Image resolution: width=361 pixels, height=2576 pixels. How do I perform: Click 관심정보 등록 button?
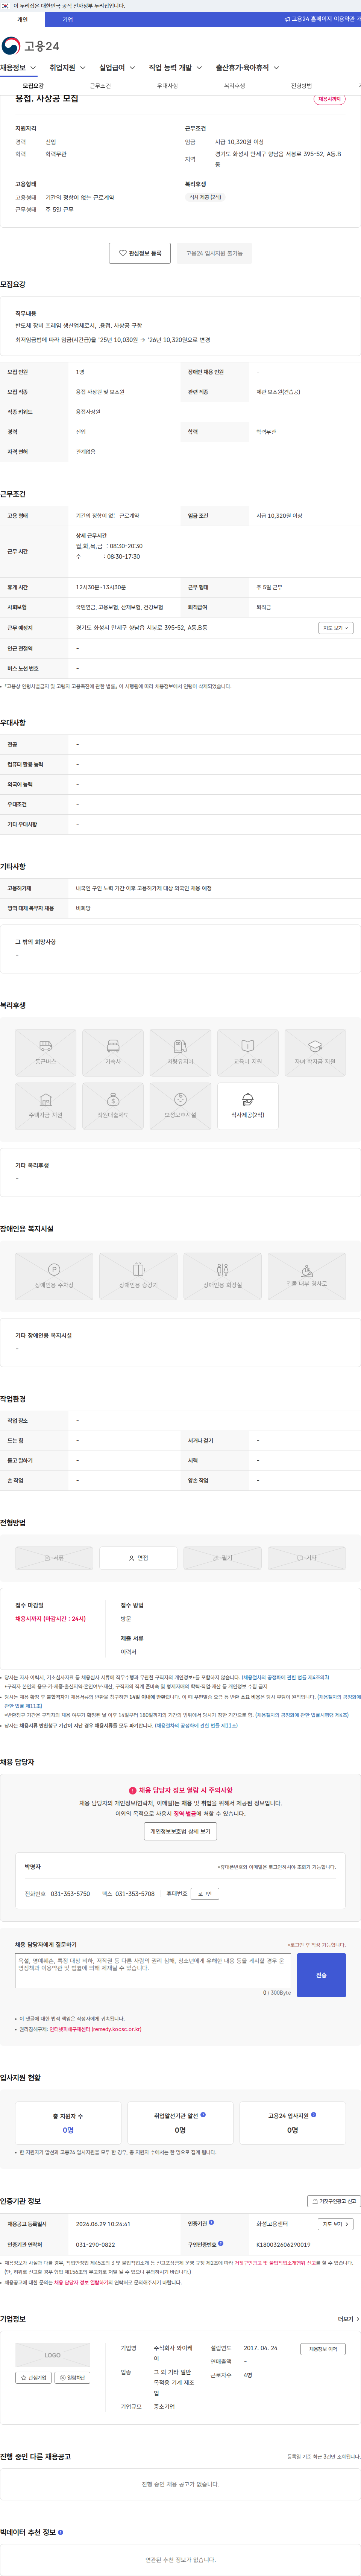click(140, 253)
